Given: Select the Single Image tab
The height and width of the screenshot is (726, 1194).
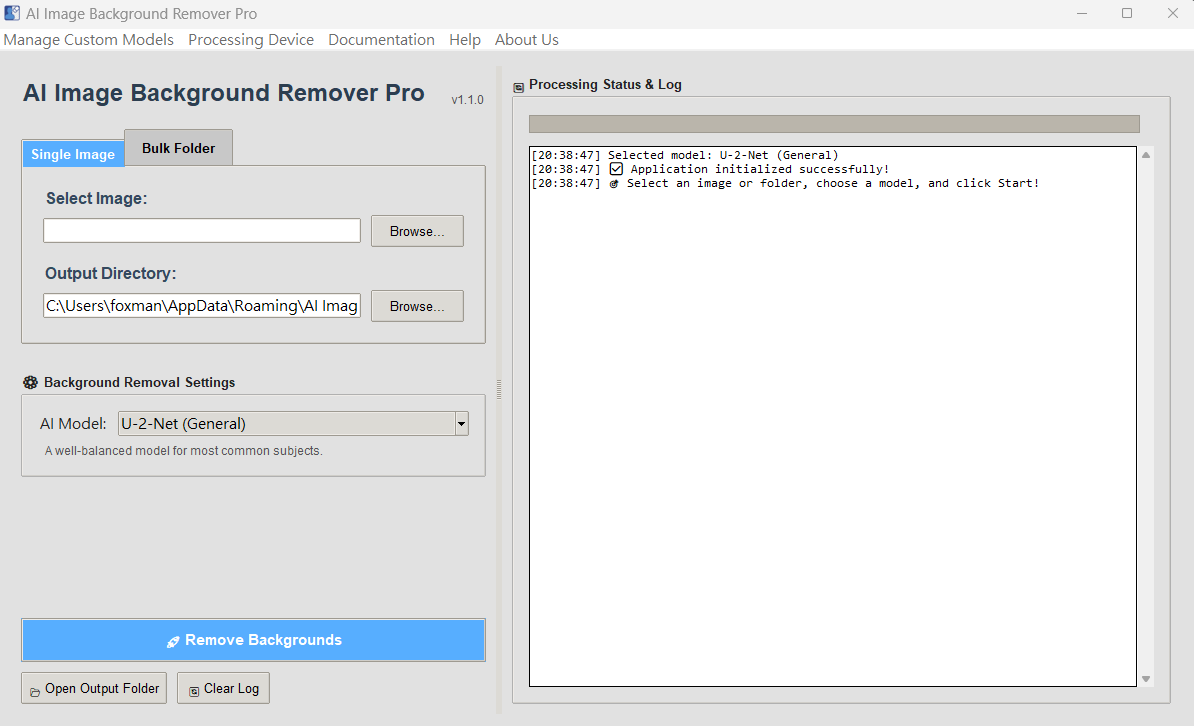Looking at the screenshot, I should (x=73, y=154).
